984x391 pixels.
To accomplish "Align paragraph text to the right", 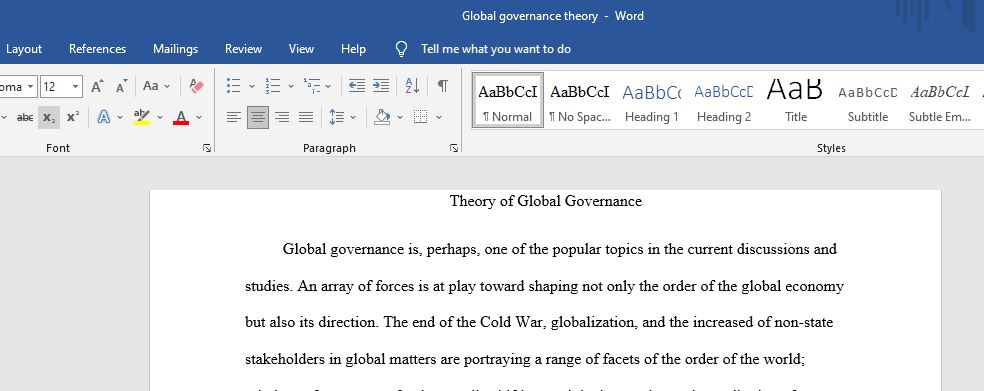I will click(x=282, y=117).
